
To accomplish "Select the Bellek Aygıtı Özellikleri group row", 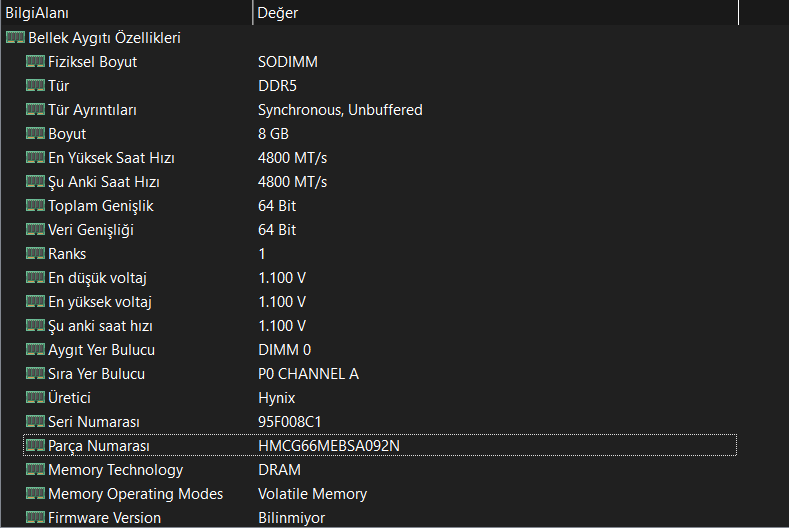I will tap(104, 38).
